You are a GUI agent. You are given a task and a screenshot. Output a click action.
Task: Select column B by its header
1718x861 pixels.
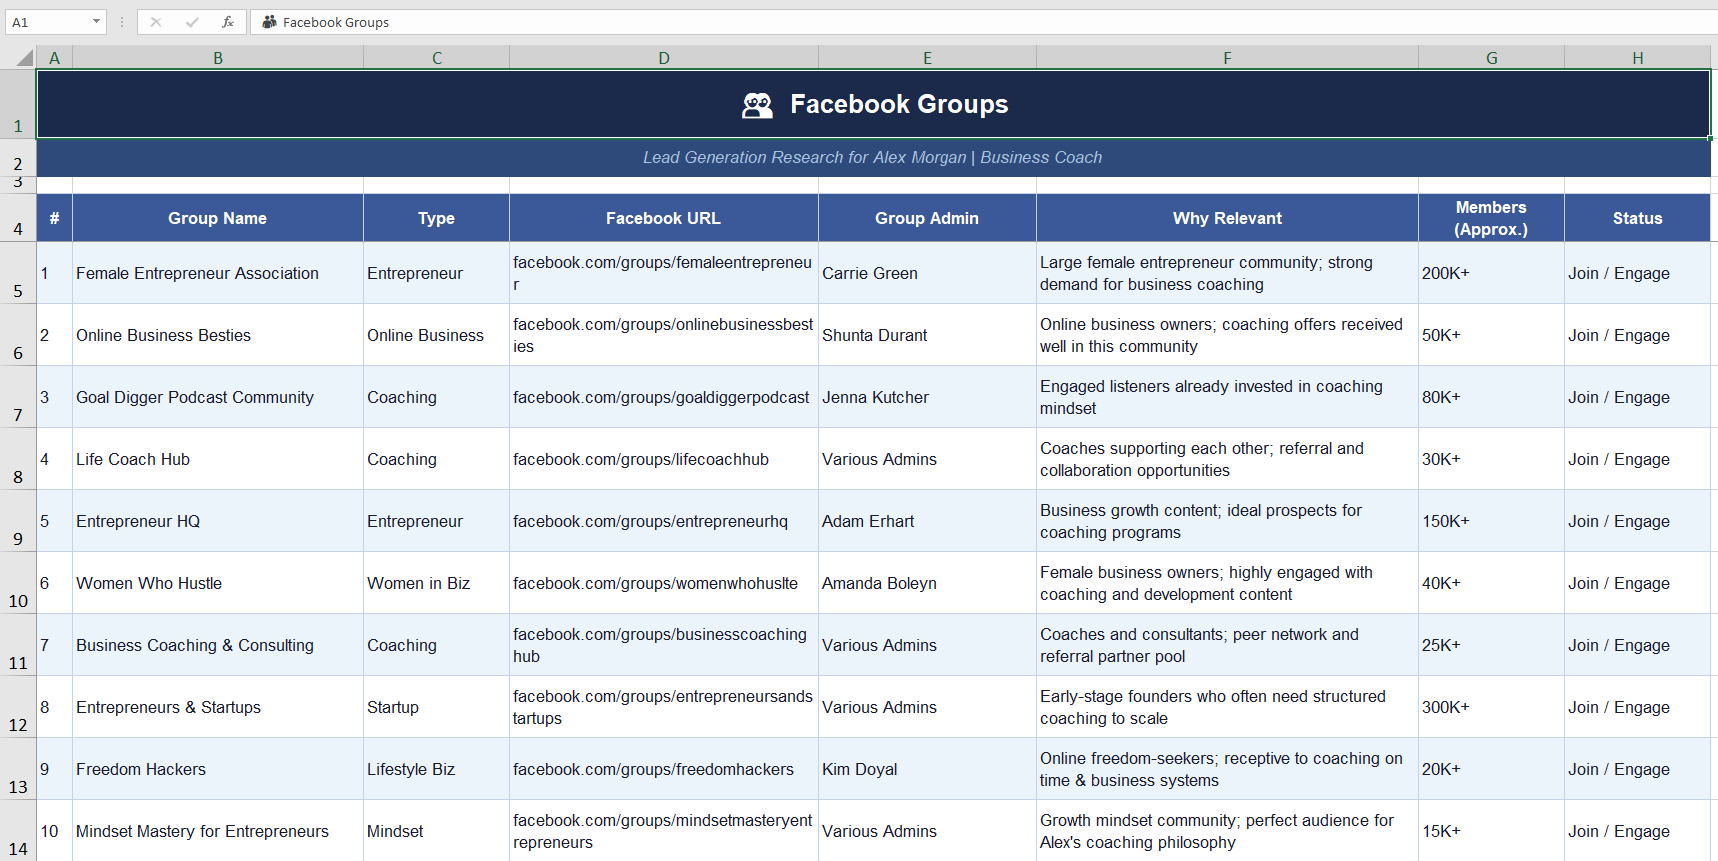(x=218, y=58)
